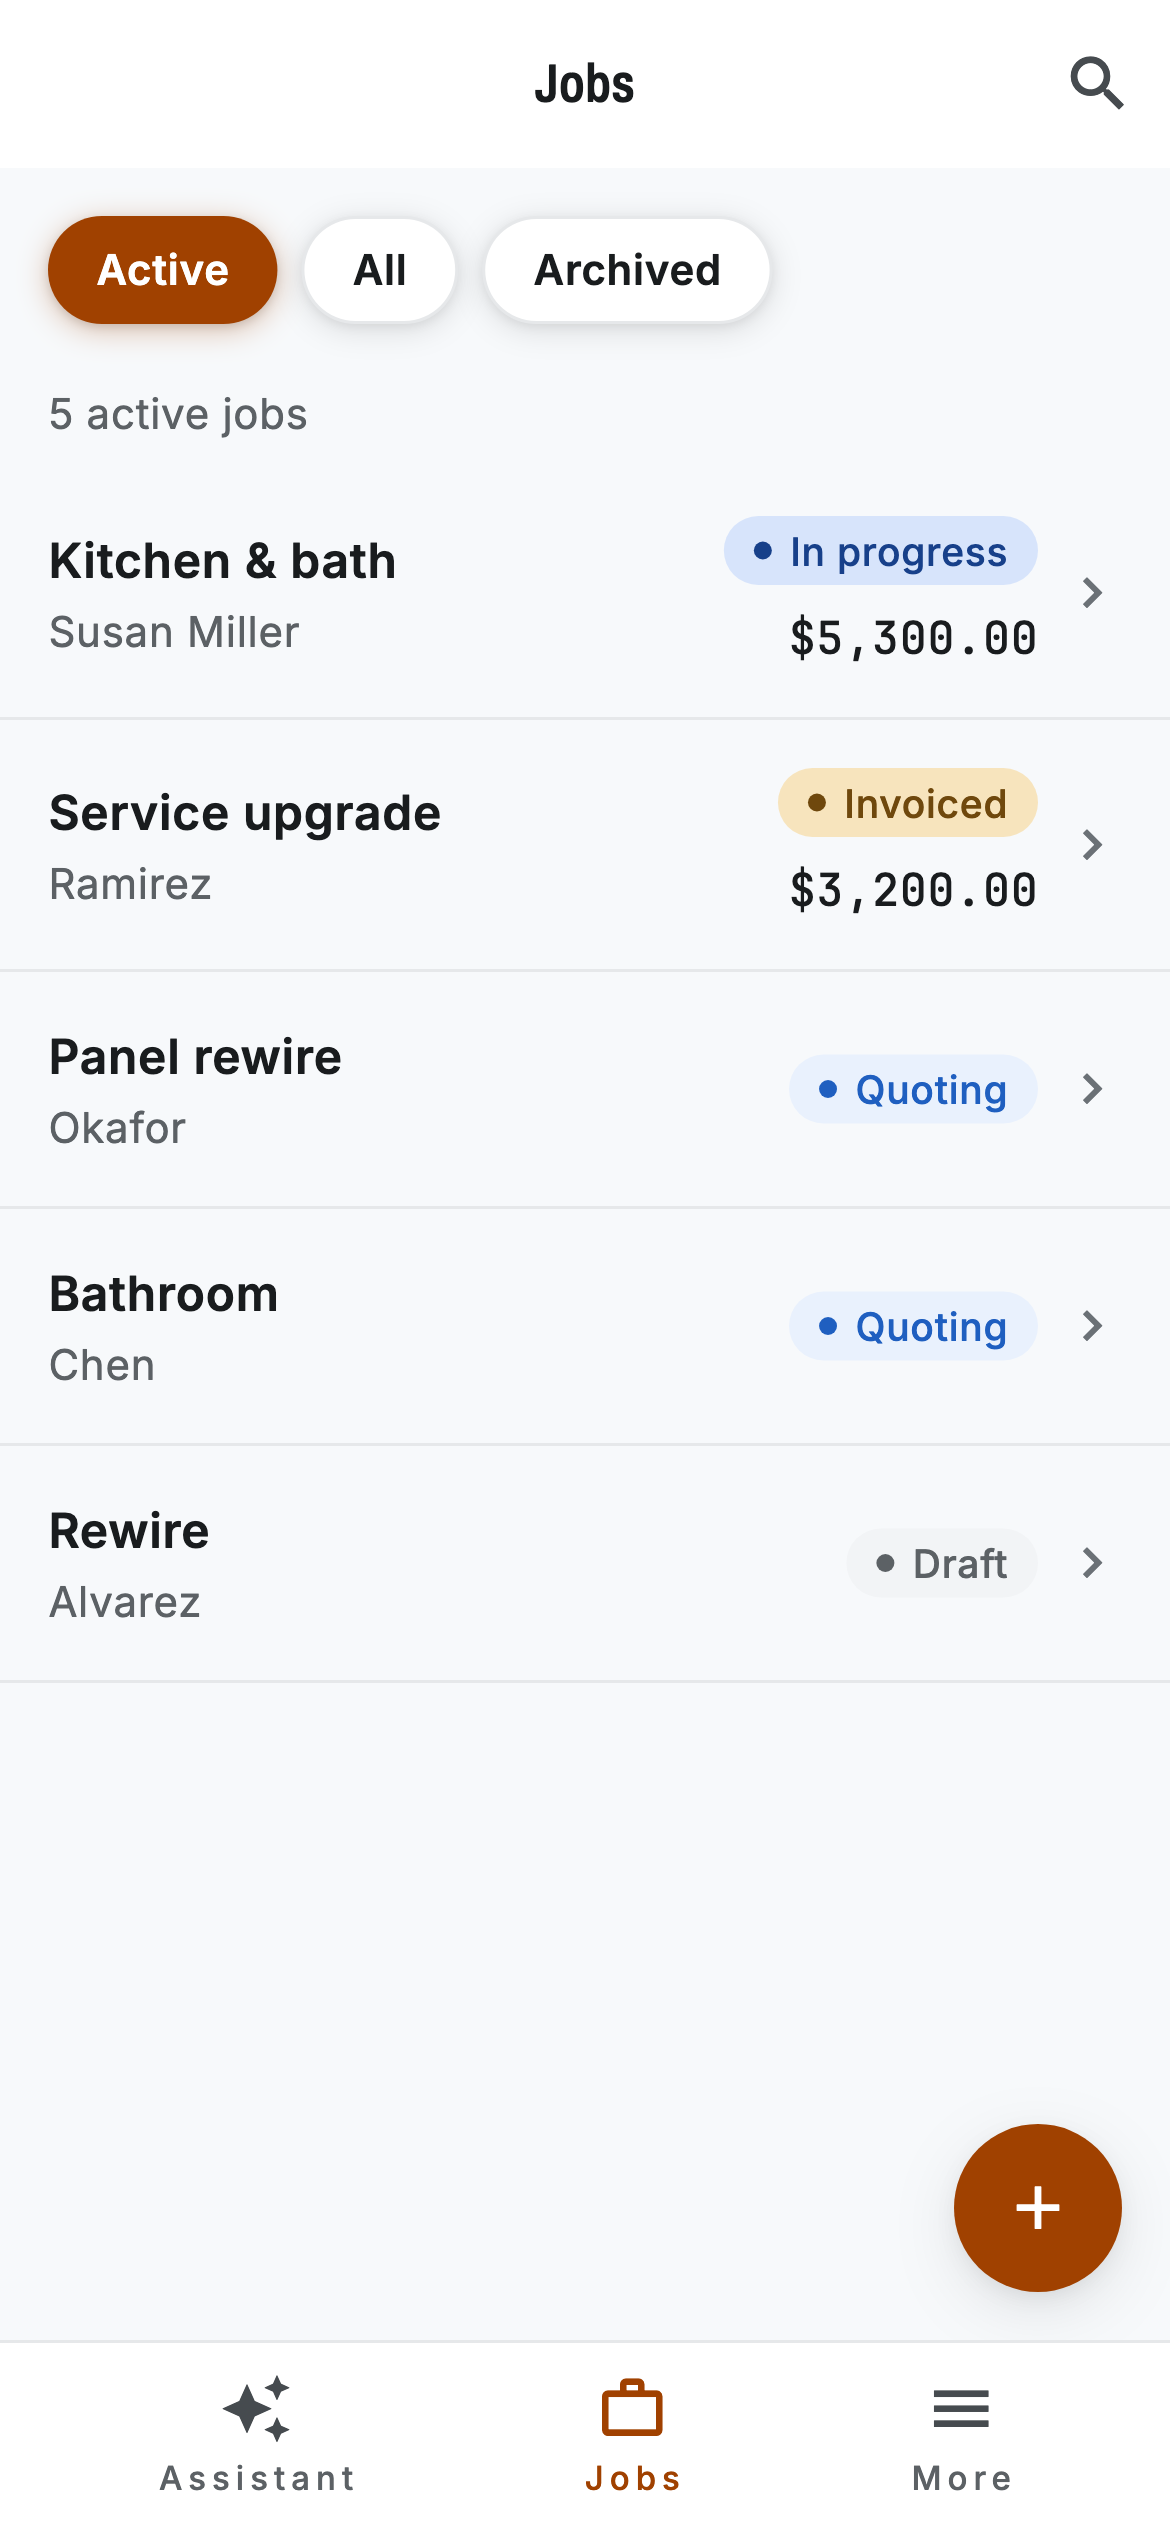
Task: Tap the plus button to add job
Action: pyautogui.click(x=1038, y=2207)
